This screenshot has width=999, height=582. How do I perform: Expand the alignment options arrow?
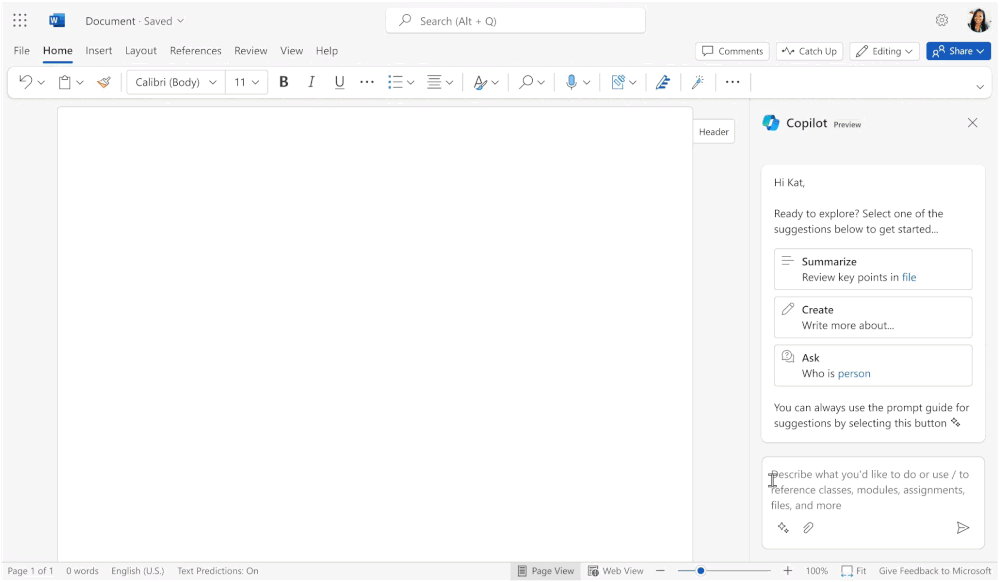449,82
